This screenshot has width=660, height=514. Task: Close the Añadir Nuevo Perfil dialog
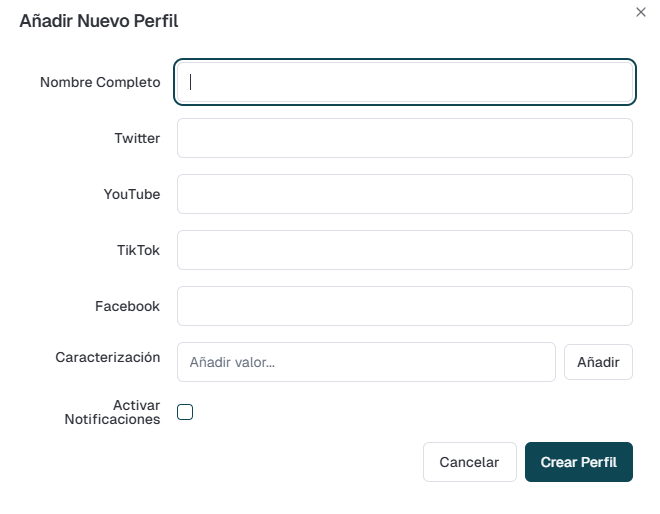(x=641, y=11)
